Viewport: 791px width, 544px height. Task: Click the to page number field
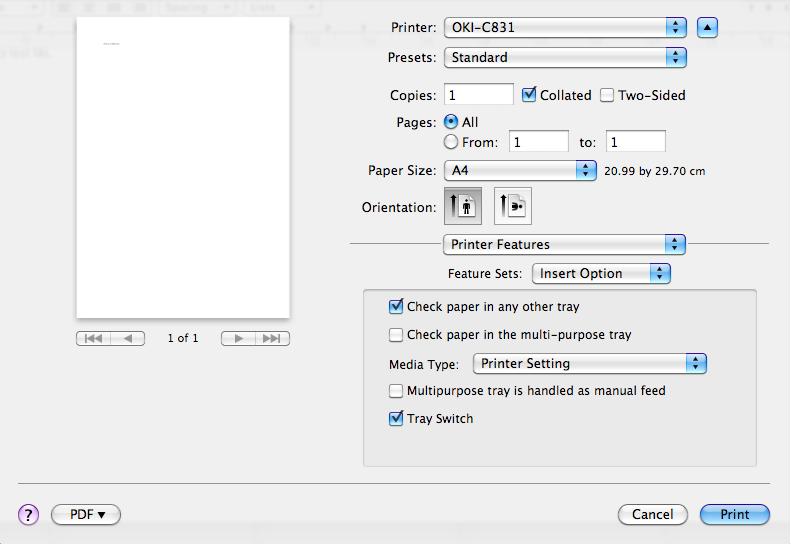(x=636, y=141)
